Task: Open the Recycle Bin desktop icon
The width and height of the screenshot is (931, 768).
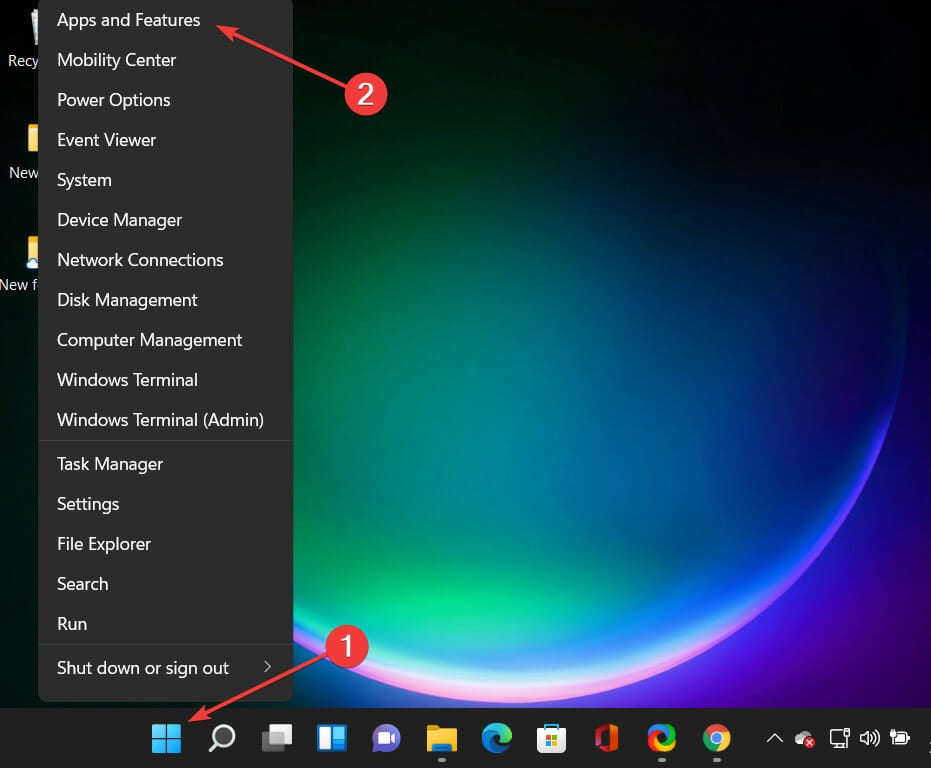Action: [22, 35]
